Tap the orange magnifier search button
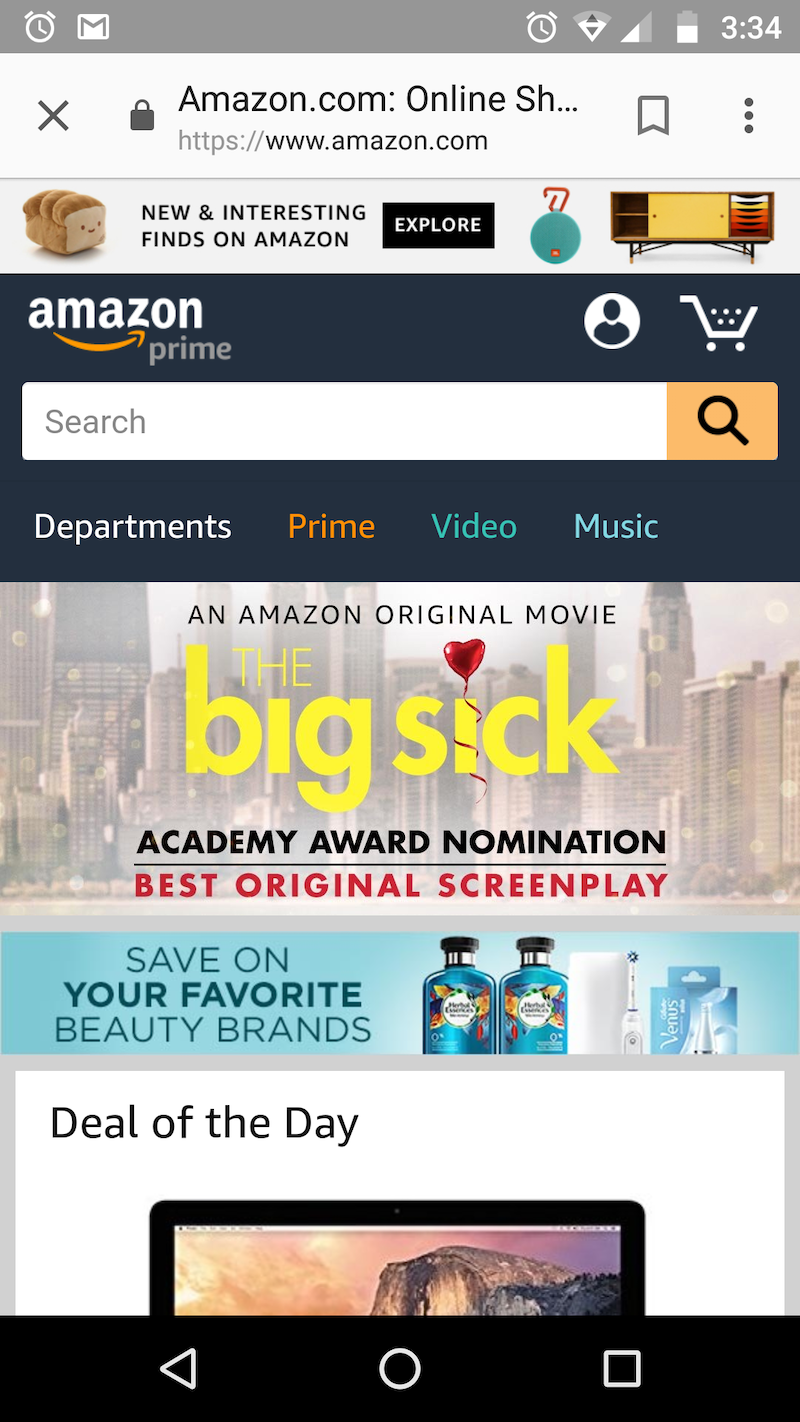This screenshot has height=1422, width=800. tap(722, 421)
